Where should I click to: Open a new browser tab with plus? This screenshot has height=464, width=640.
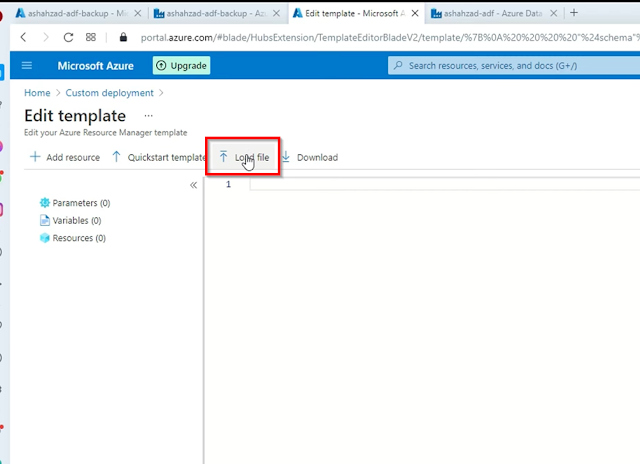click(574, 13)
